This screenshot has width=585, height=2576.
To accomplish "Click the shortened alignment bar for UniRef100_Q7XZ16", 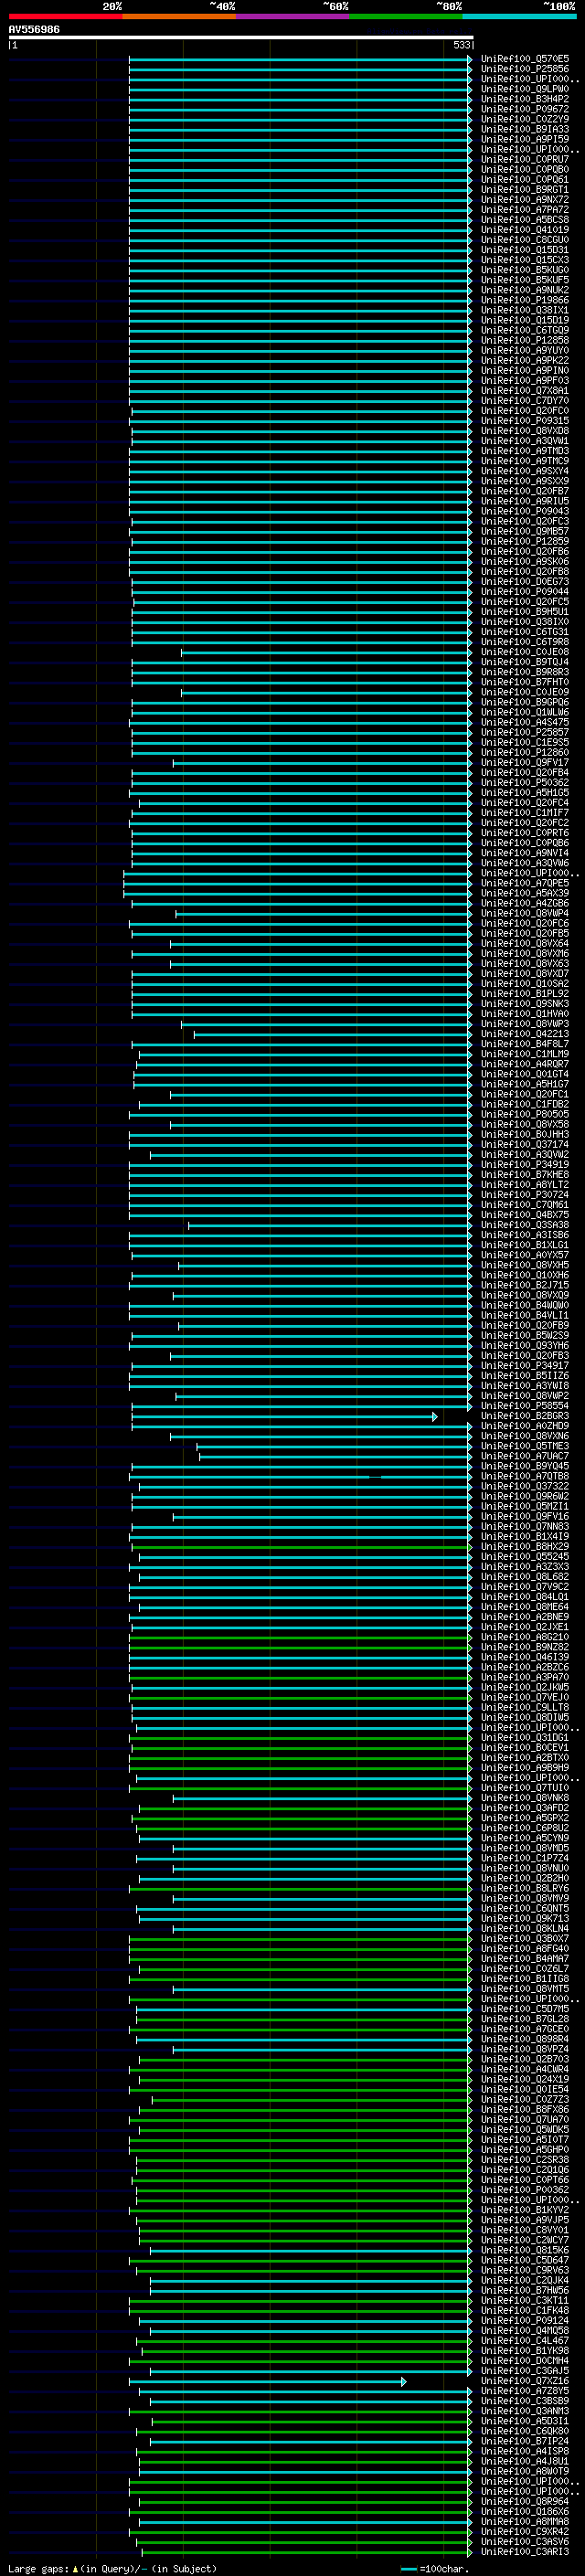I will 268,2381.
